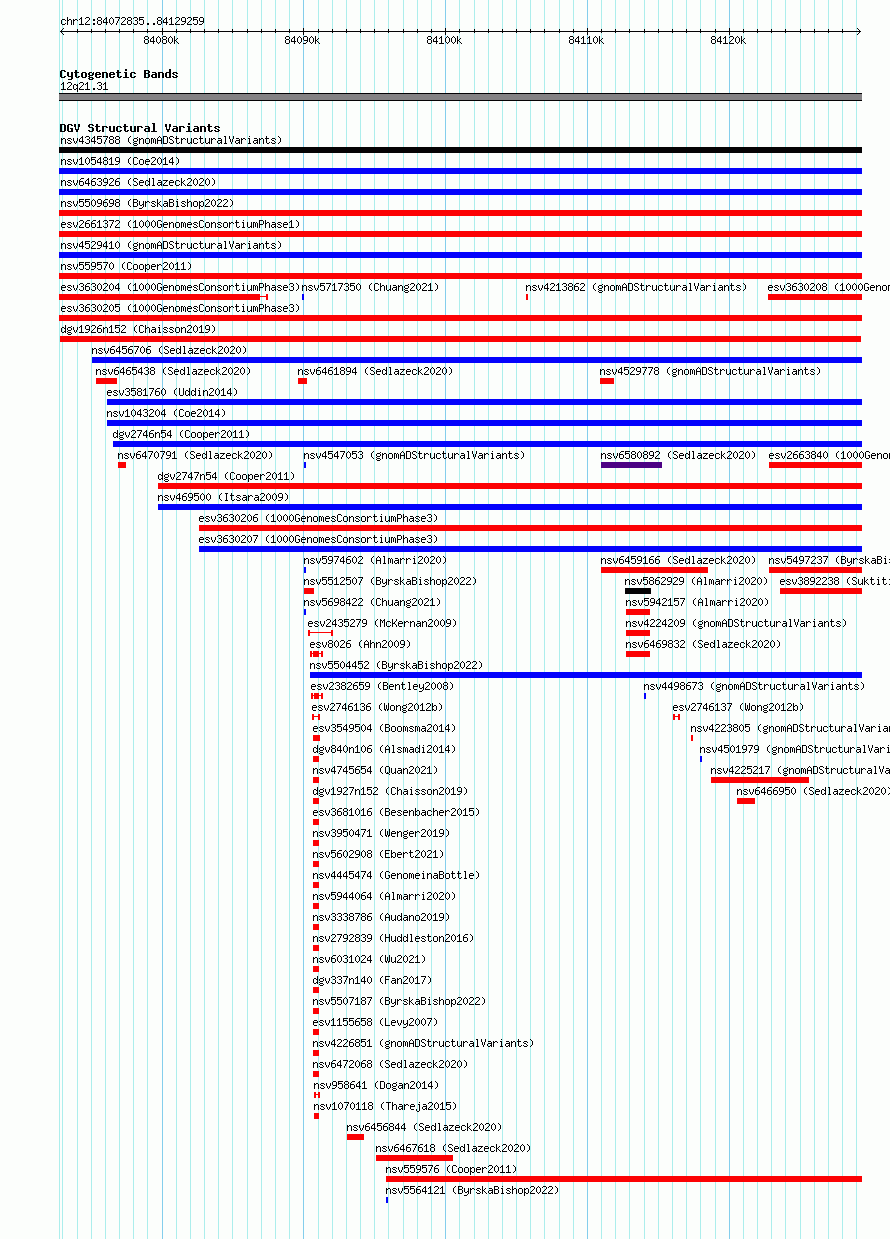Select nsv4213862 gnomAD variant label
The width and height of the screenshot is (890, 1239).
click(x=636, y=287)
